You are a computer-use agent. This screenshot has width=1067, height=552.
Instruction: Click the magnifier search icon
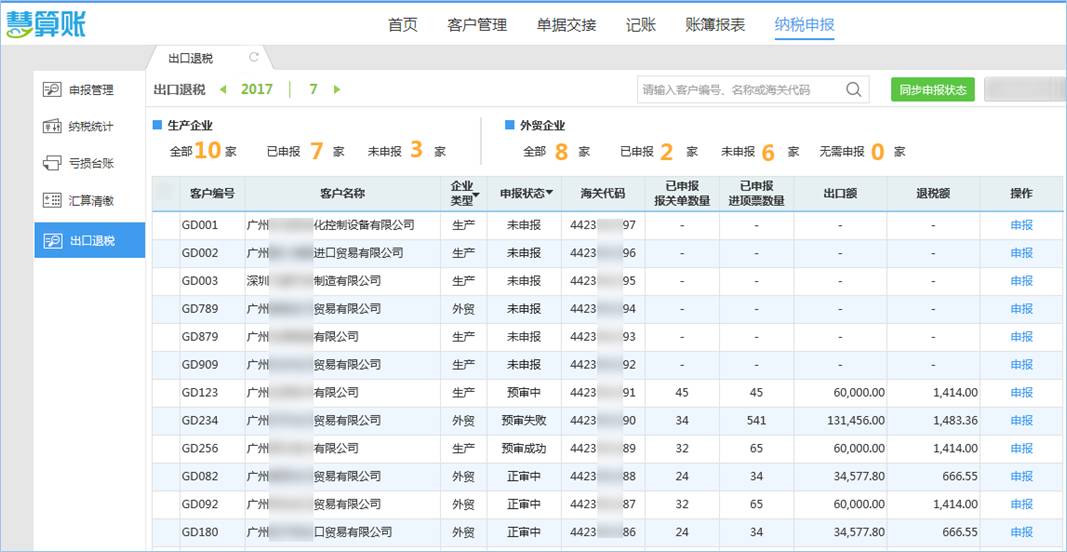853,89
